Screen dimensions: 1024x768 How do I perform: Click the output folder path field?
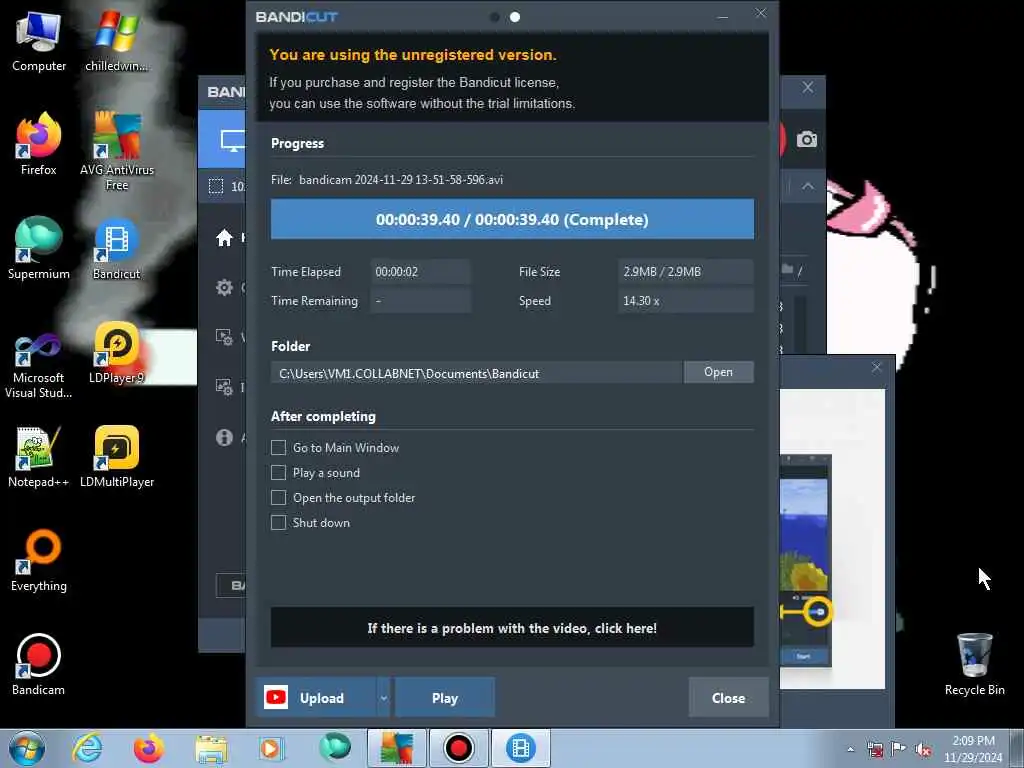click(x=477, y=373)
